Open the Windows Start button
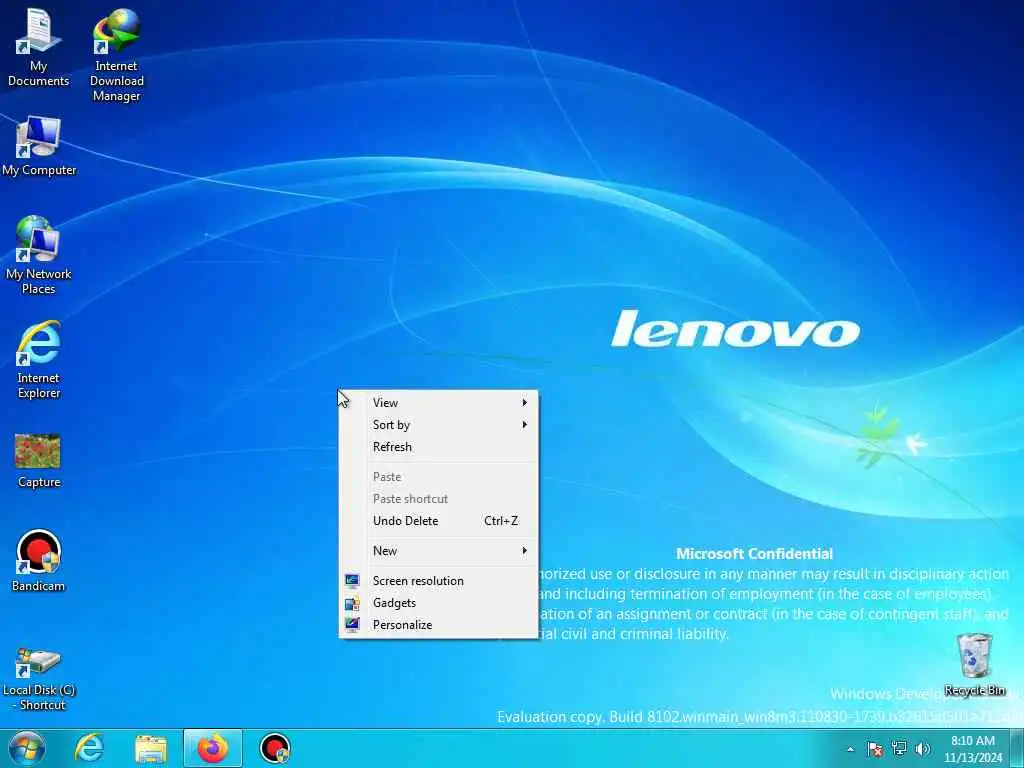 tap(27, 748)
